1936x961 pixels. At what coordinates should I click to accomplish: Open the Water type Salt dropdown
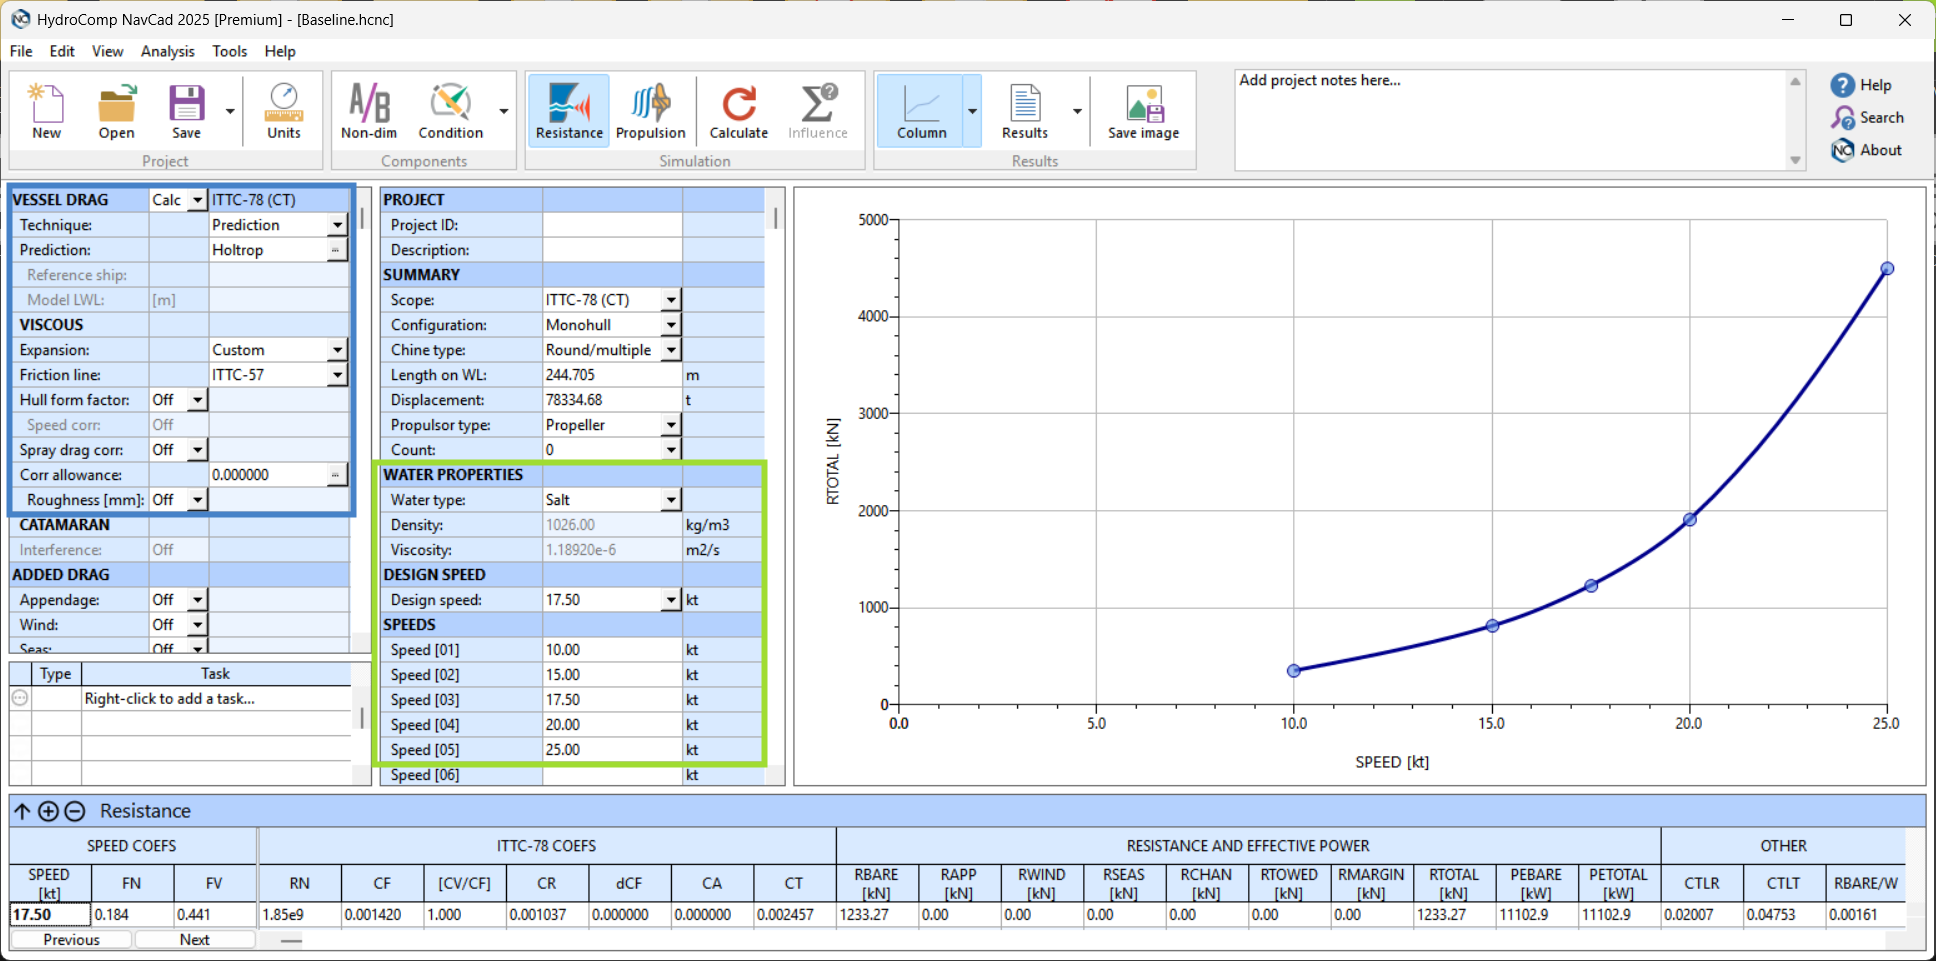click(671, 500)
